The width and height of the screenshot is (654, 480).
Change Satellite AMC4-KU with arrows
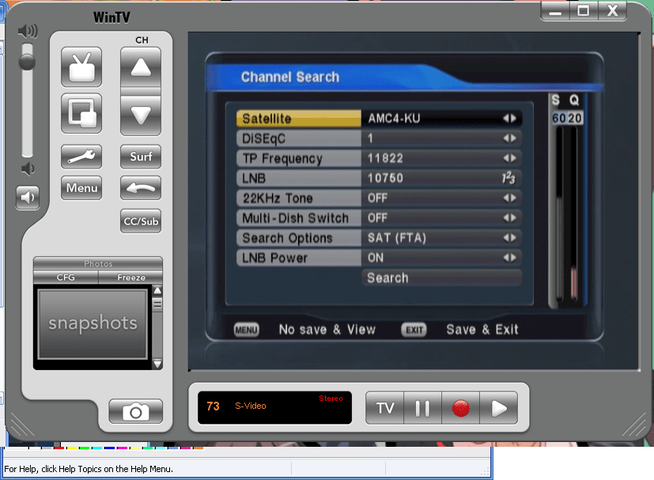509,118
